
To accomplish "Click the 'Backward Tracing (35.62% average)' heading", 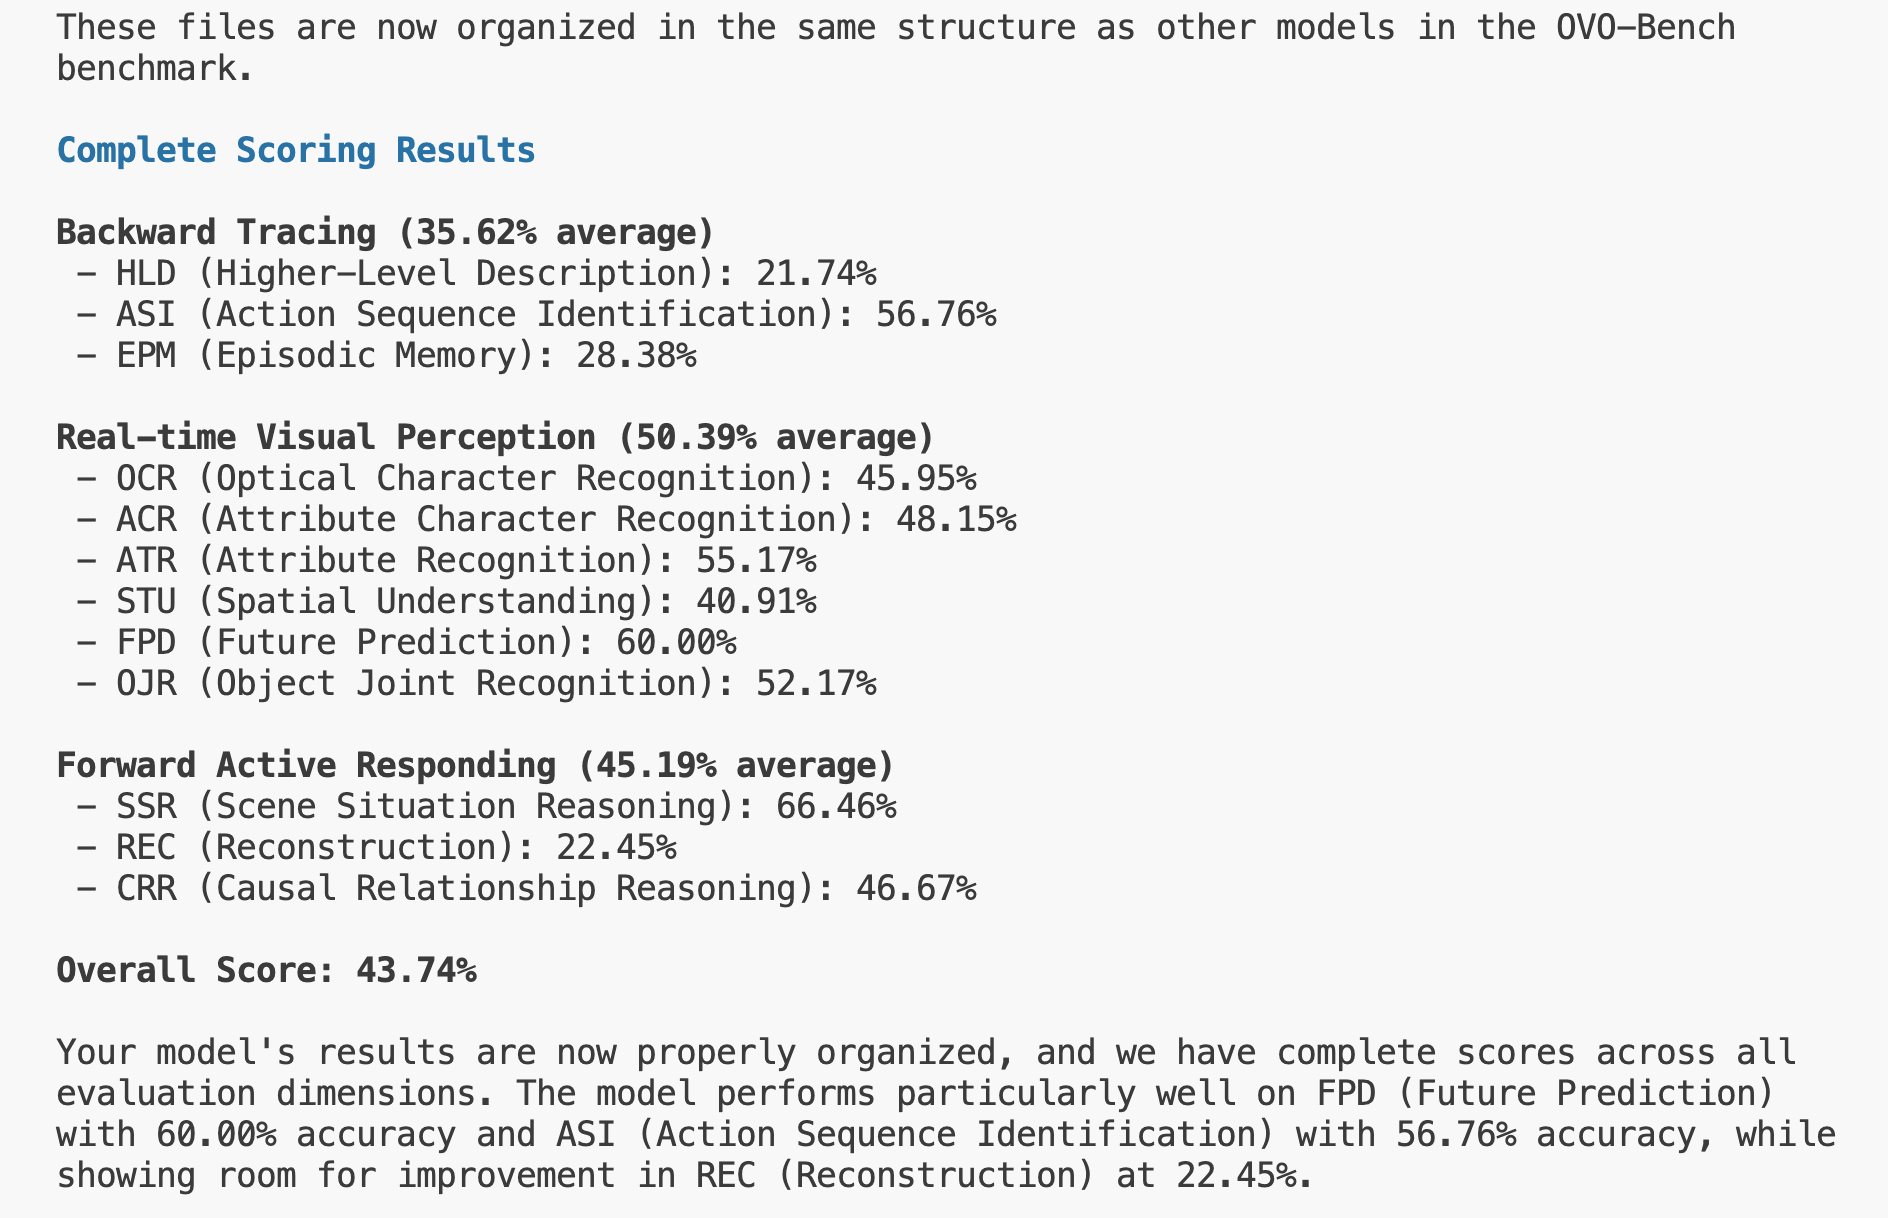I will (x=385, y=232).
